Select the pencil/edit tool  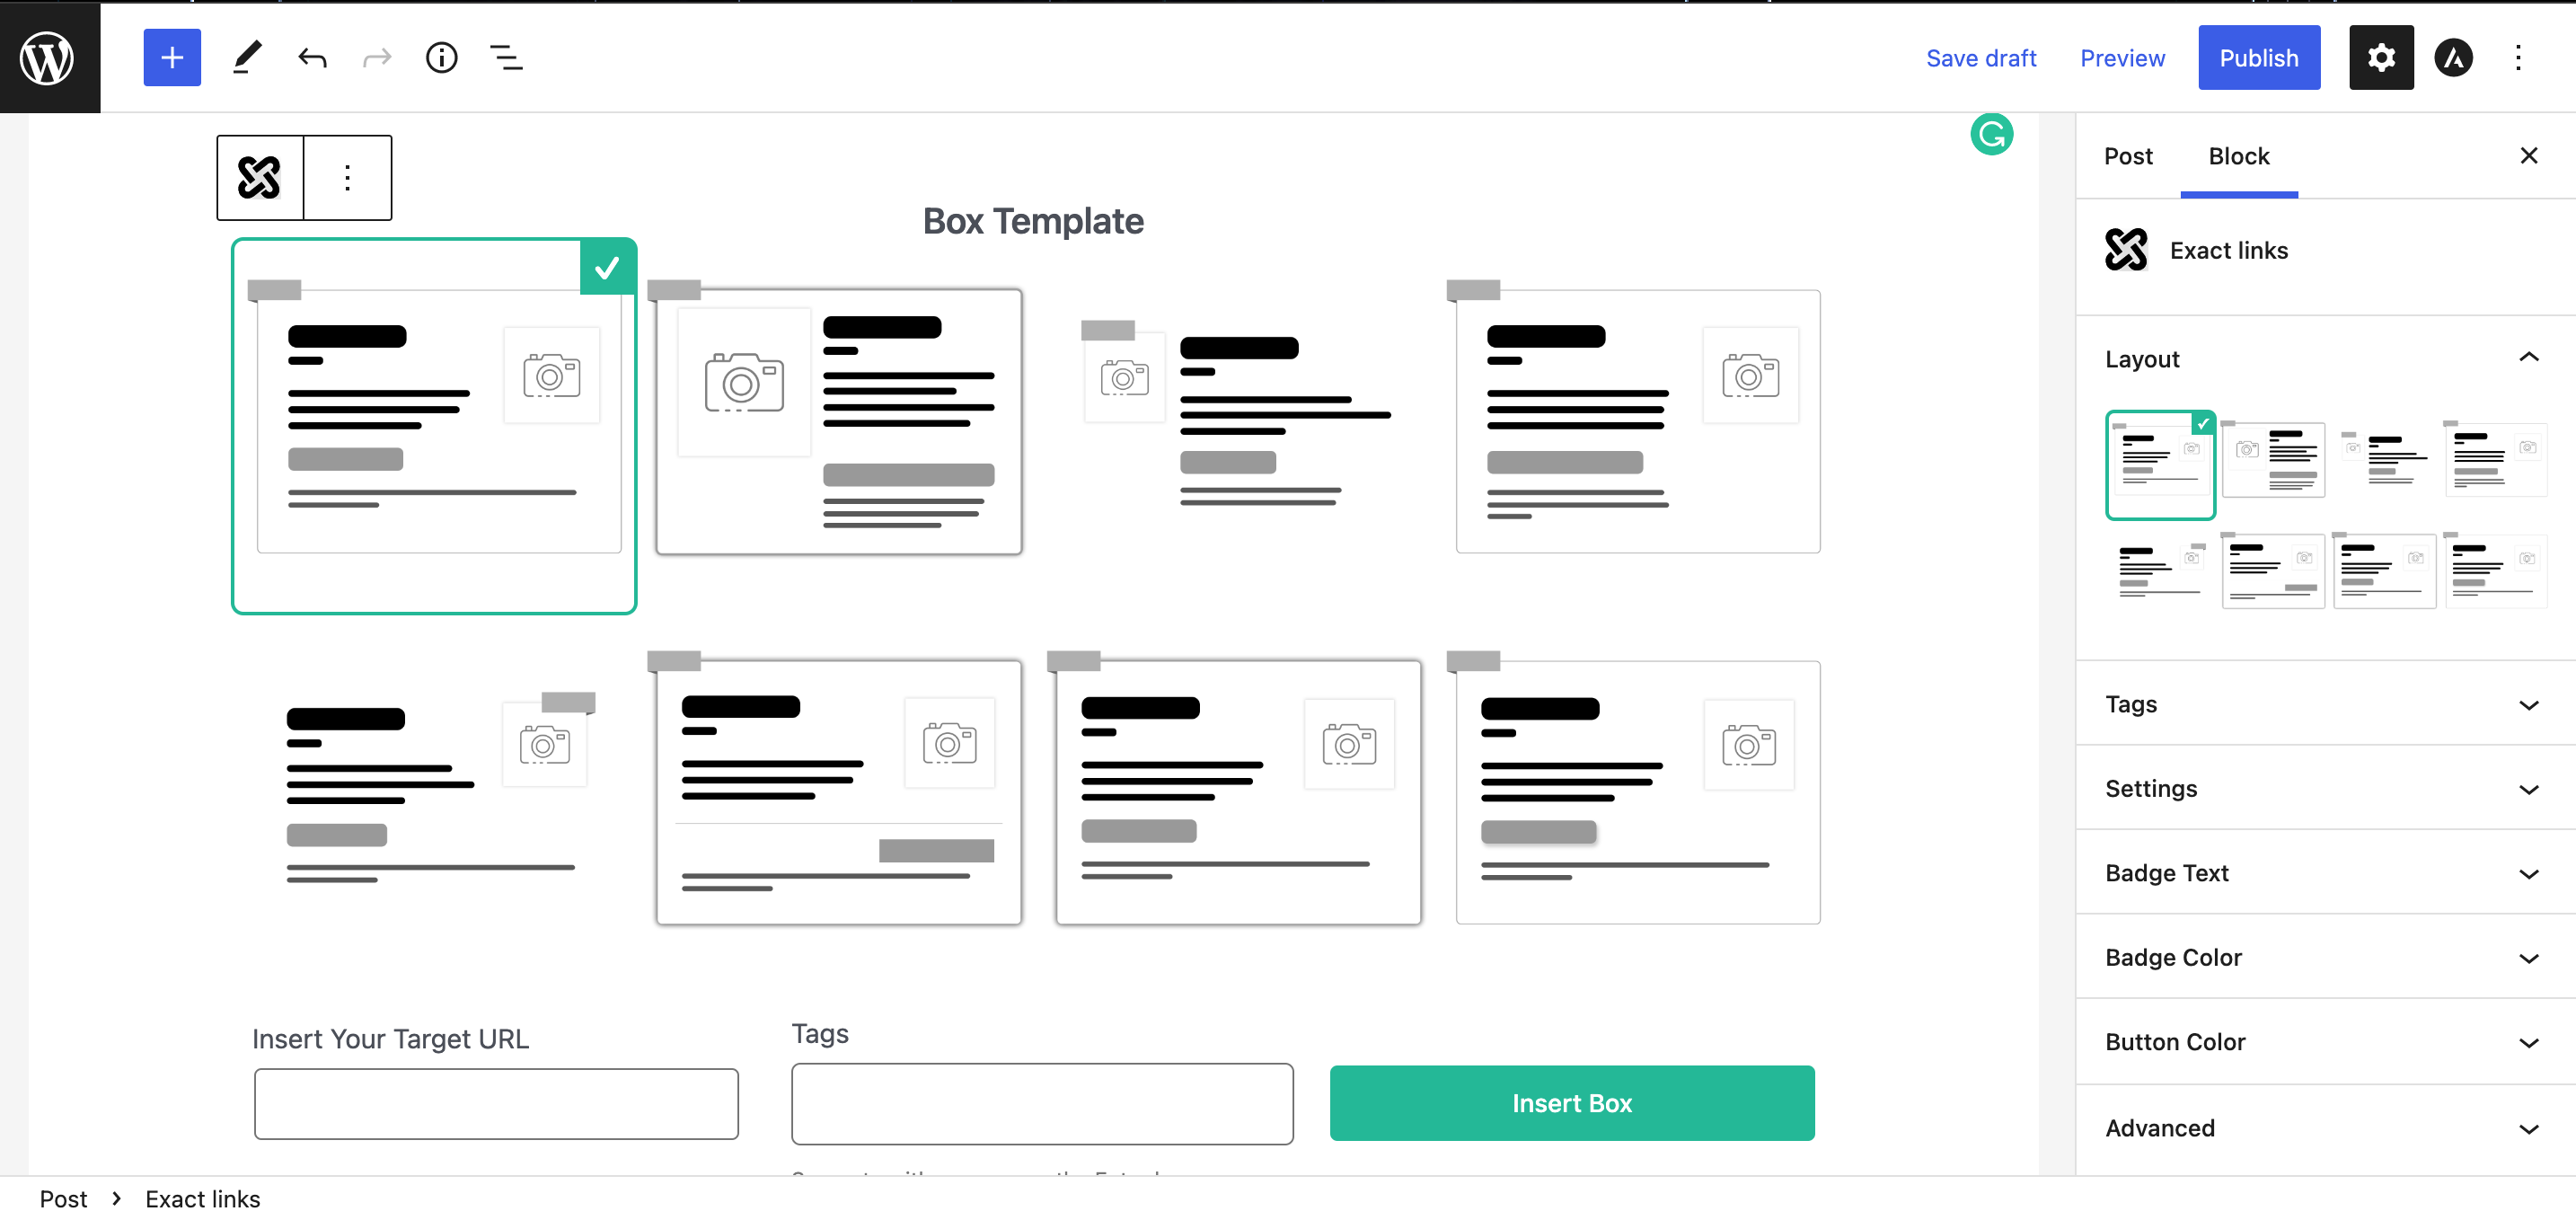(245, 56)
